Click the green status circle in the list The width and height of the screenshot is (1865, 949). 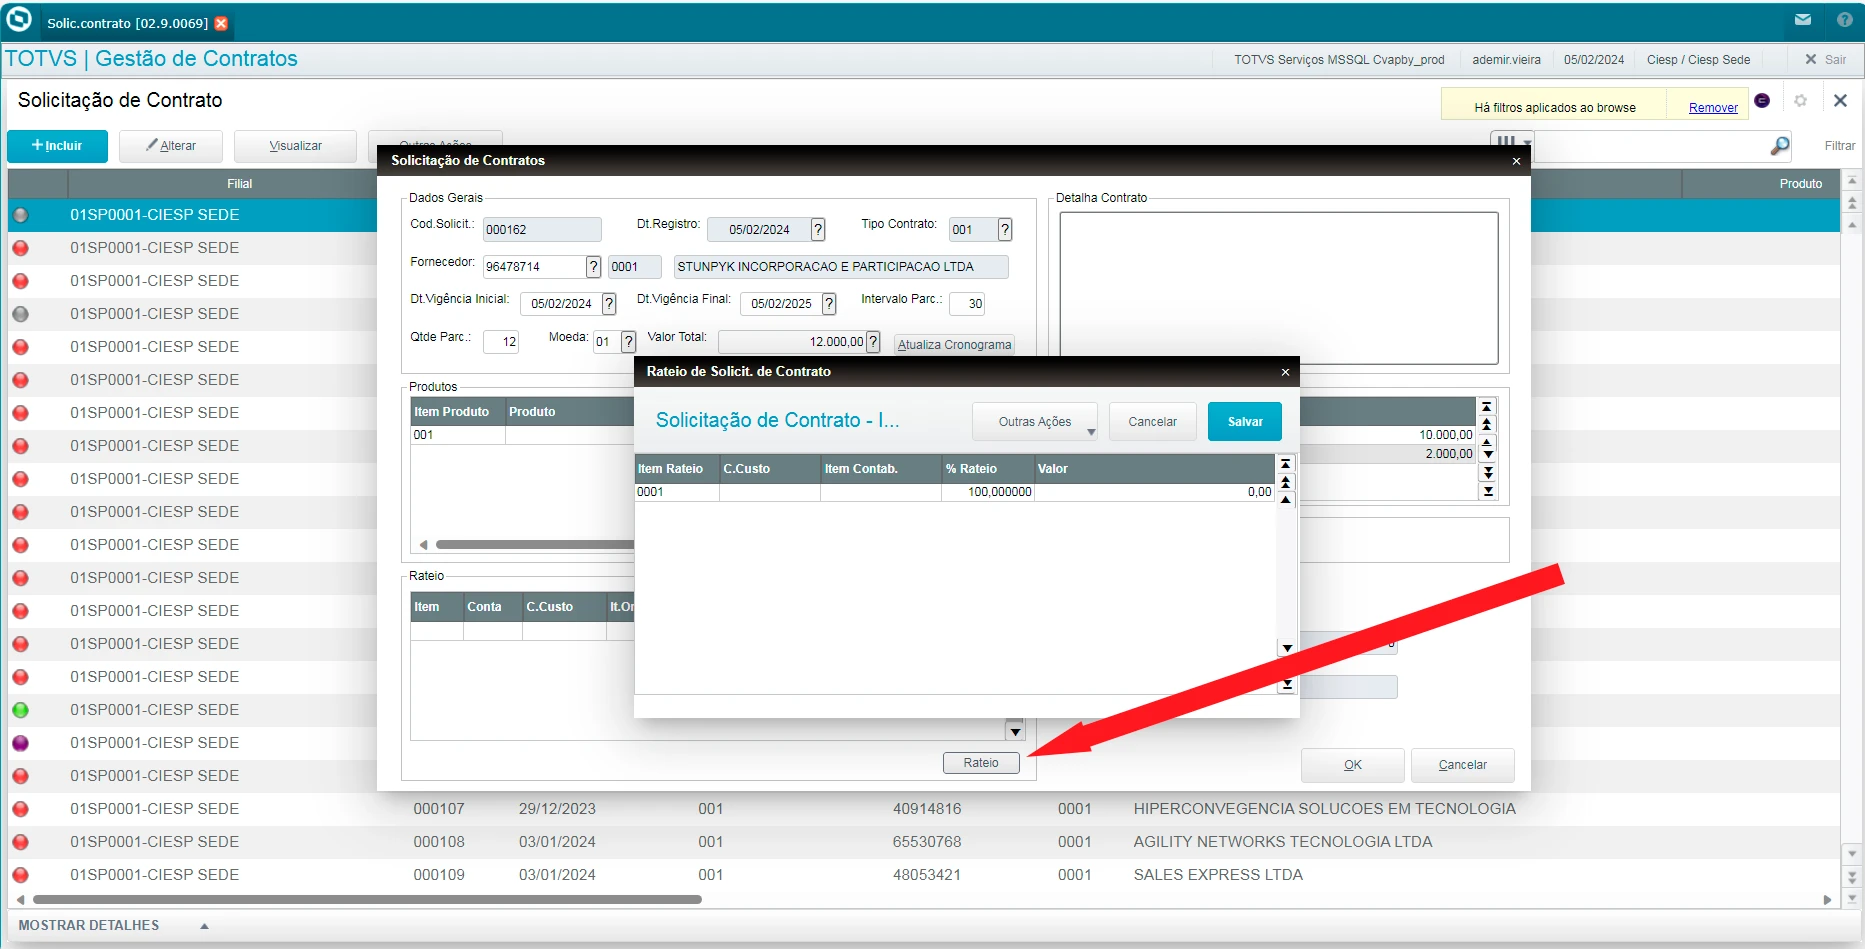[20, 710]
